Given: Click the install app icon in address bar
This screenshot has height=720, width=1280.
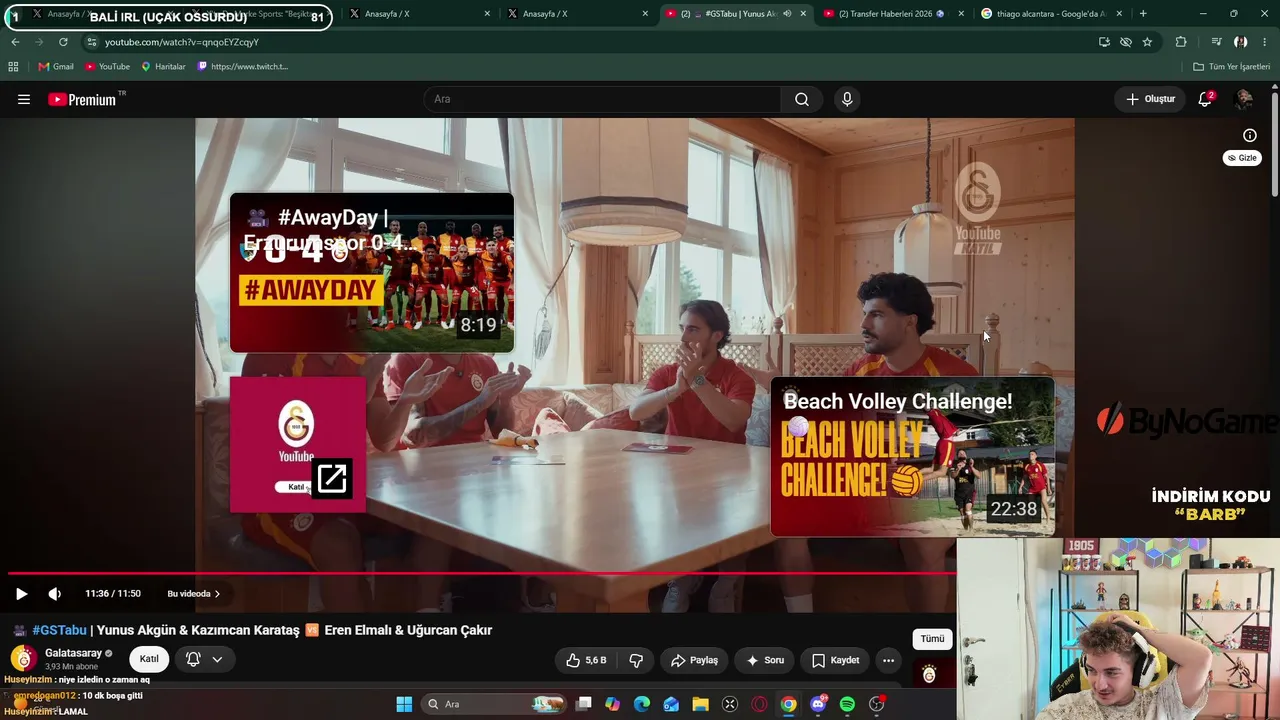Looking at the screenshot, I should [1104, 42].
